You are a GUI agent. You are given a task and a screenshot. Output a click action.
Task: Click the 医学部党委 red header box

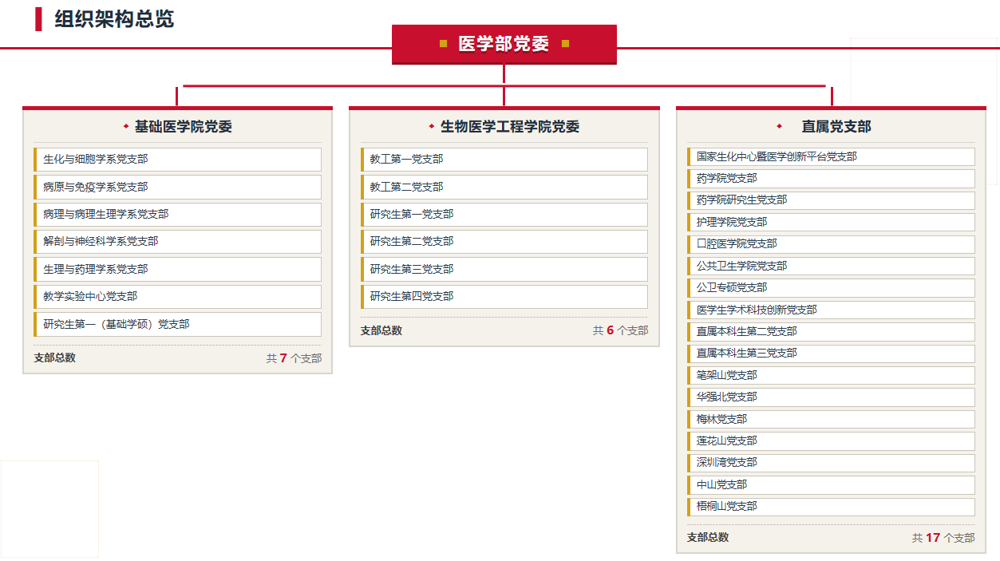(x=504, y=44)
